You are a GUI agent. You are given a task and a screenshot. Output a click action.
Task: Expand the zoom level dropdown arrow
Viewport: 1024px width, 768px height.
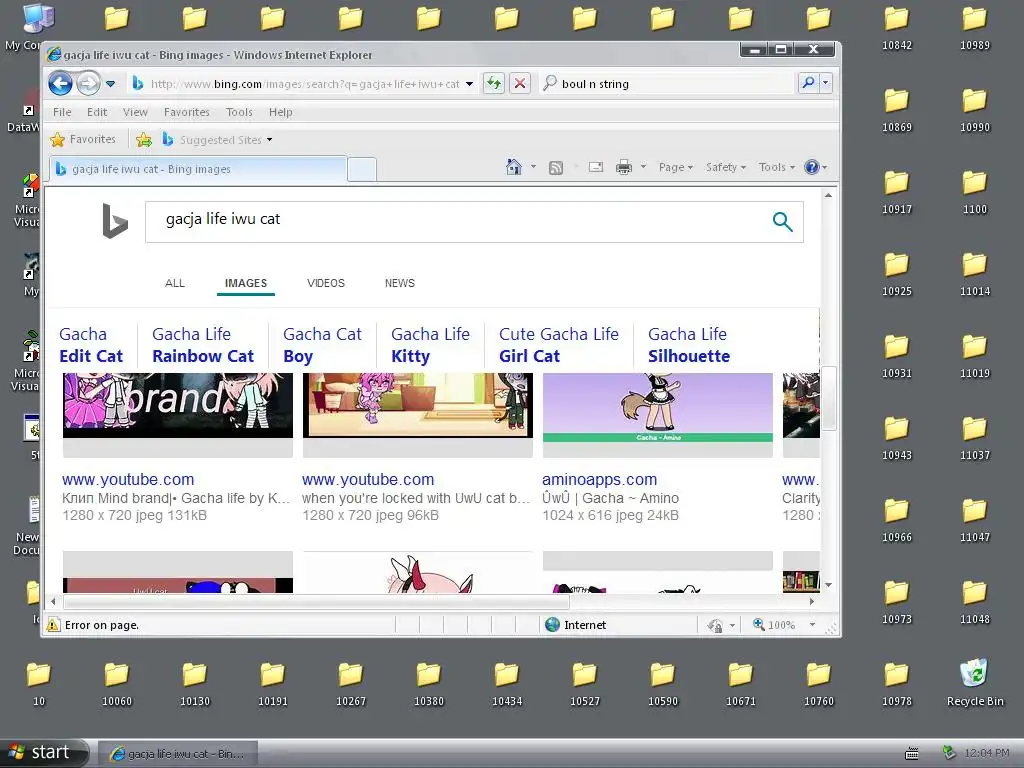click(x=812, y=625)
